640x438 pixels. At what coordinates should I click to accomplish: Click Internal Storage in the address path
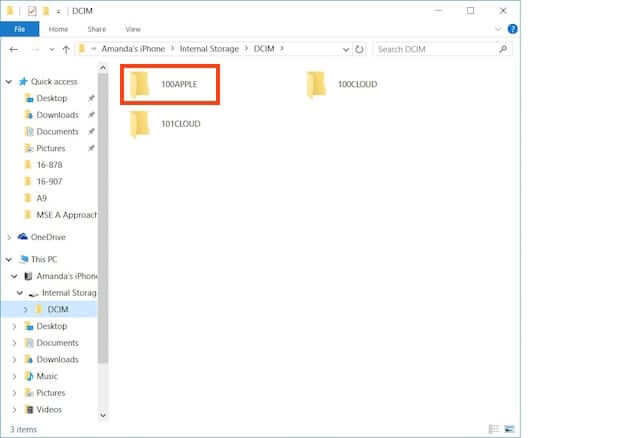[x=208, y=48]
